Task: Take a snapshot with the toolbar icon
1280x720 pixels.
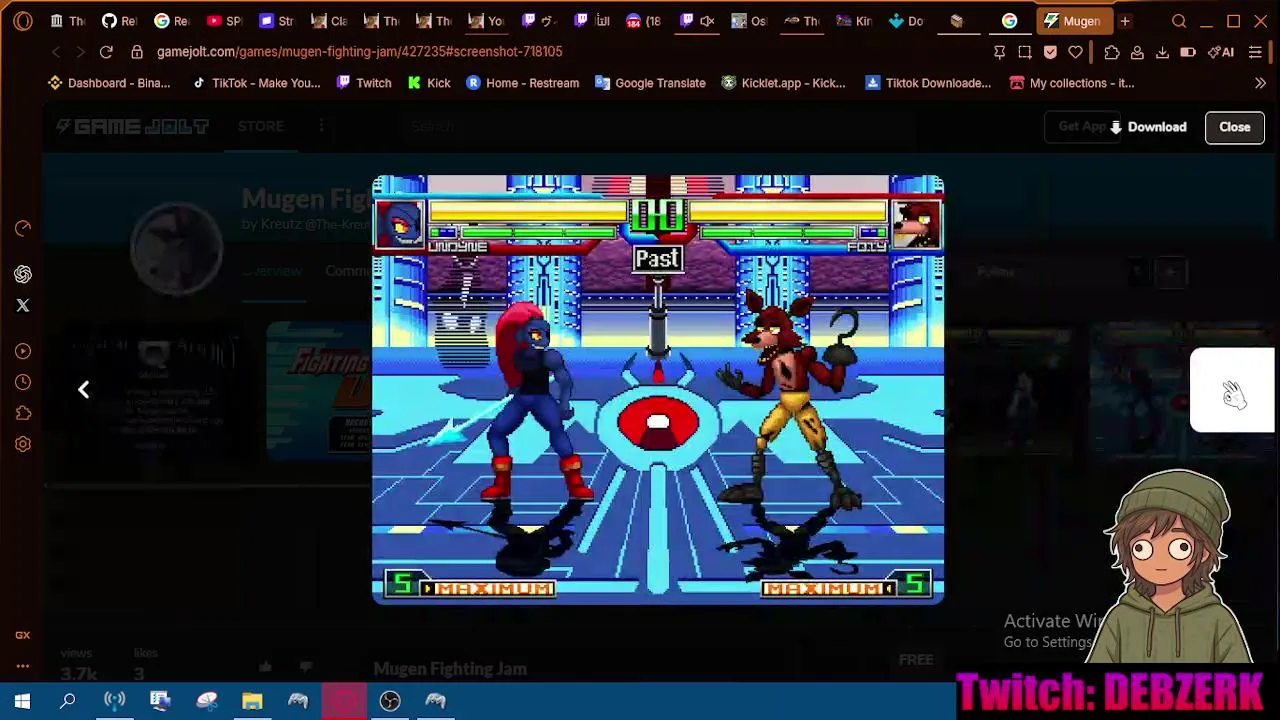Action: click(x=1025, y=52)
